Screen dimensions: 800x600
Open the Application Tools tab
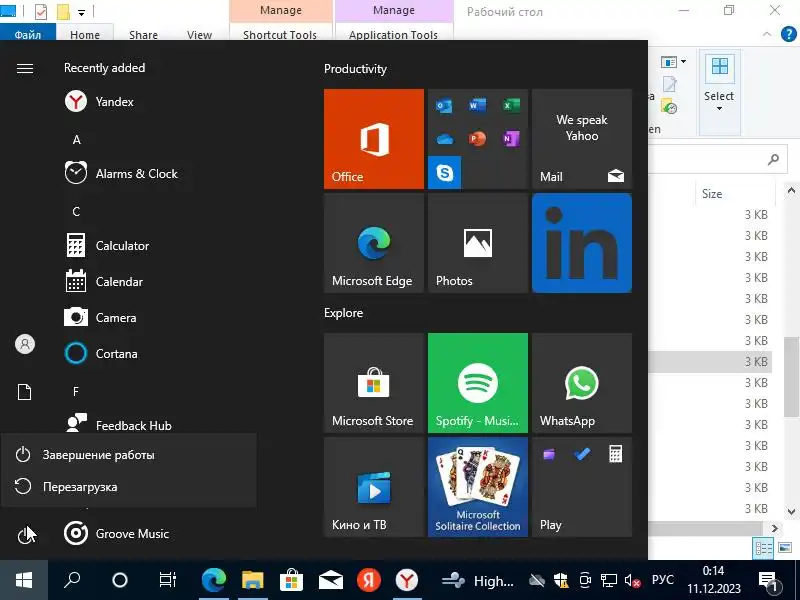(393, 34)
